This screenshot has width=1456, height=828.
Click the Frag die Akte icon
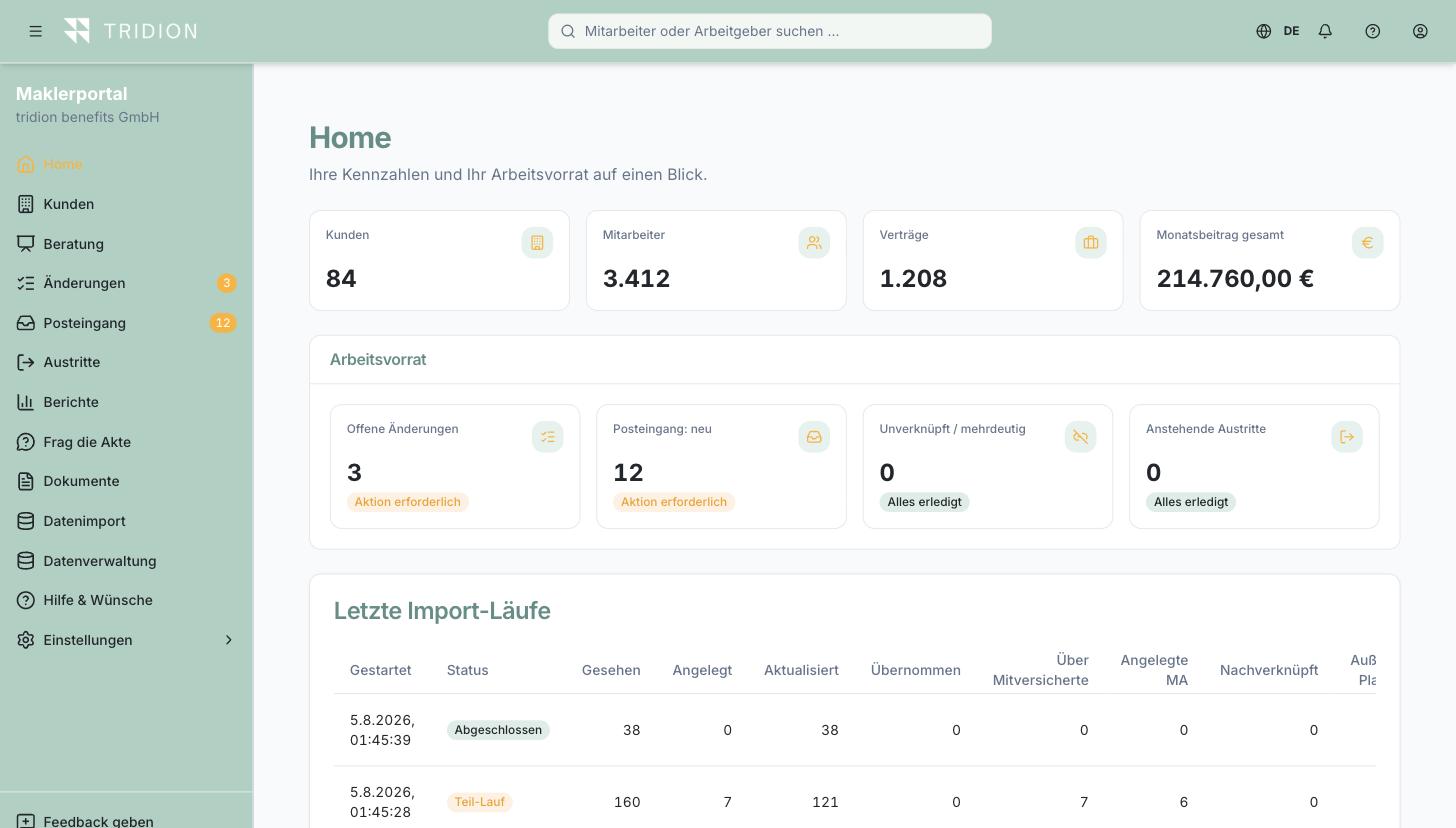[26, 442]
